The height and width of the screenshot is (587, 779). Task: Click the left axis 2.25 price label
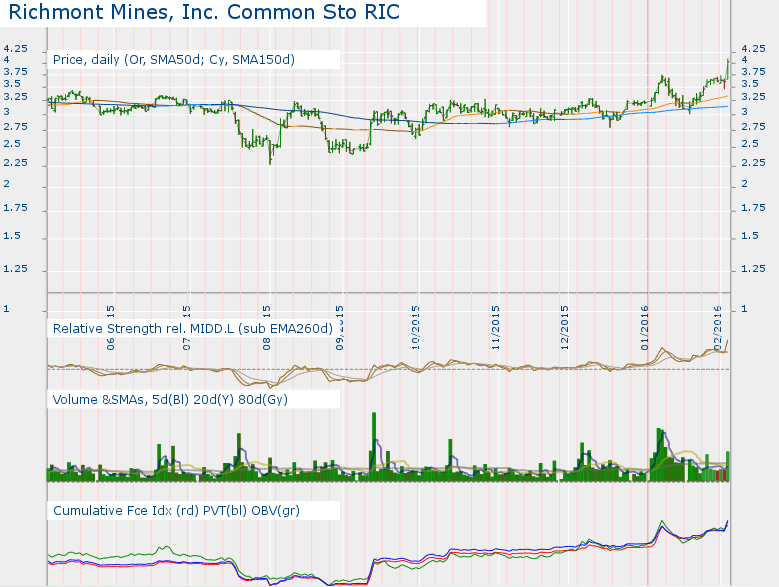click(x=15, y=163)
